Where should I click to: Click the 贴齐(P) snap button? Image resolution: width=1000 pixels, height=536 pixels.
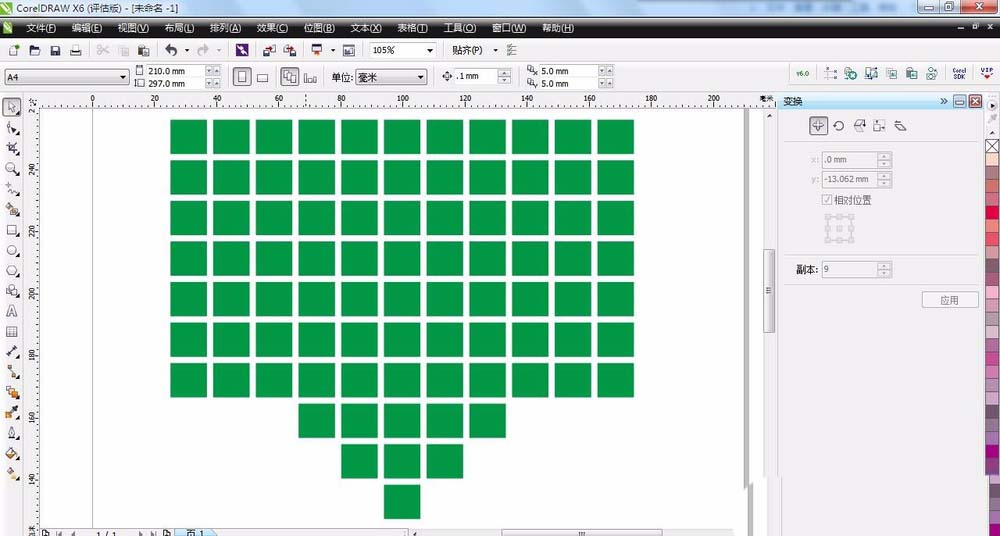click(467, 50)
